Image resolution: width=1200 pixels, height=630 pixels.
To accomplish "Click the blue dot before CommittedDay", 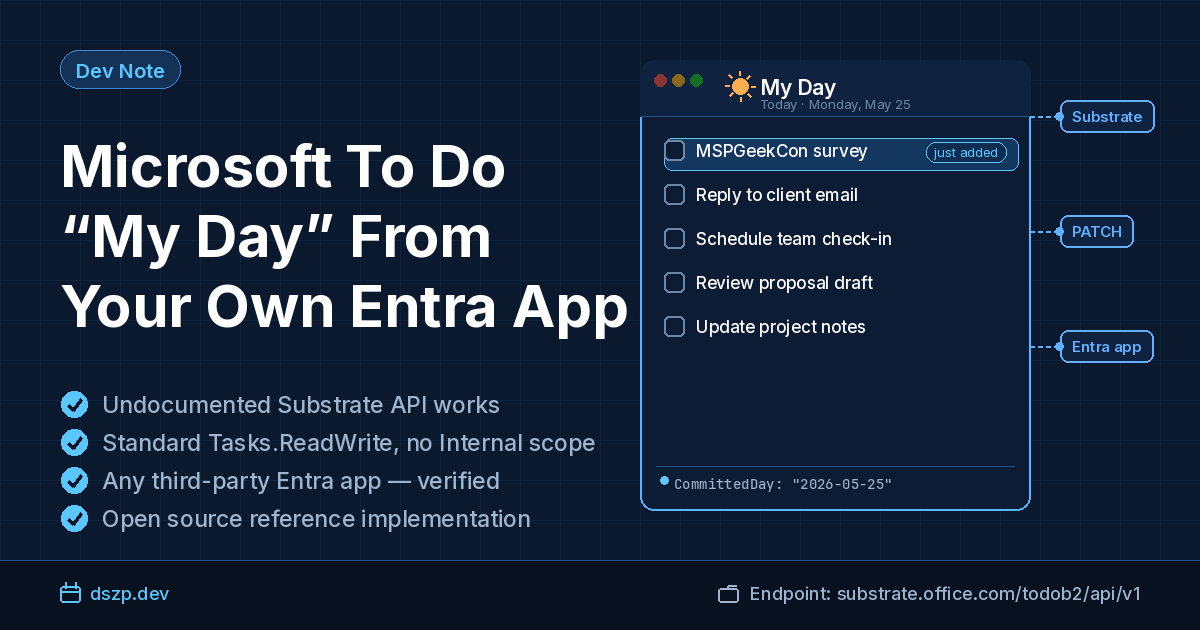I will click(664, 481).
